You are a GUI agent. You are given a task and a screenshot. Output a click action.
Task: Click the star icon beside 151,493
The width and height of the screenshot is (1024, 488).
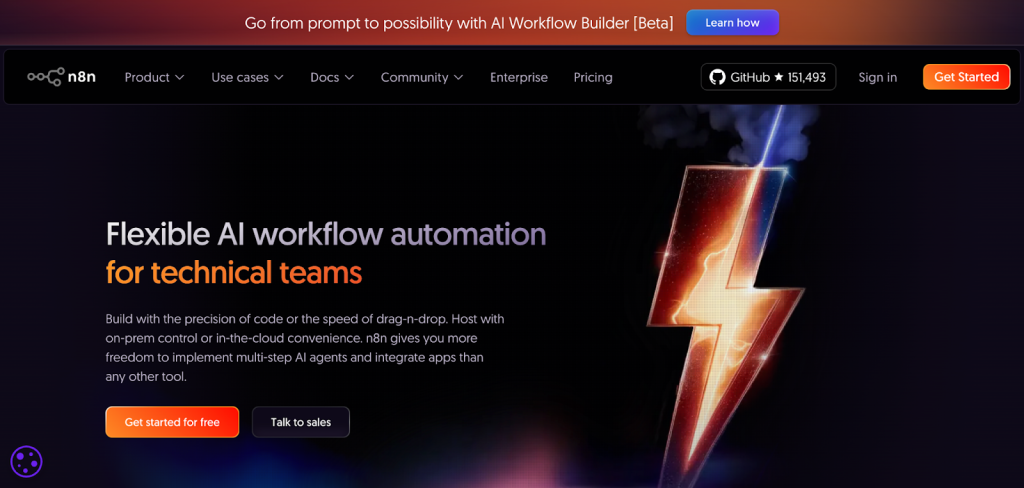(x=779, y=77)
